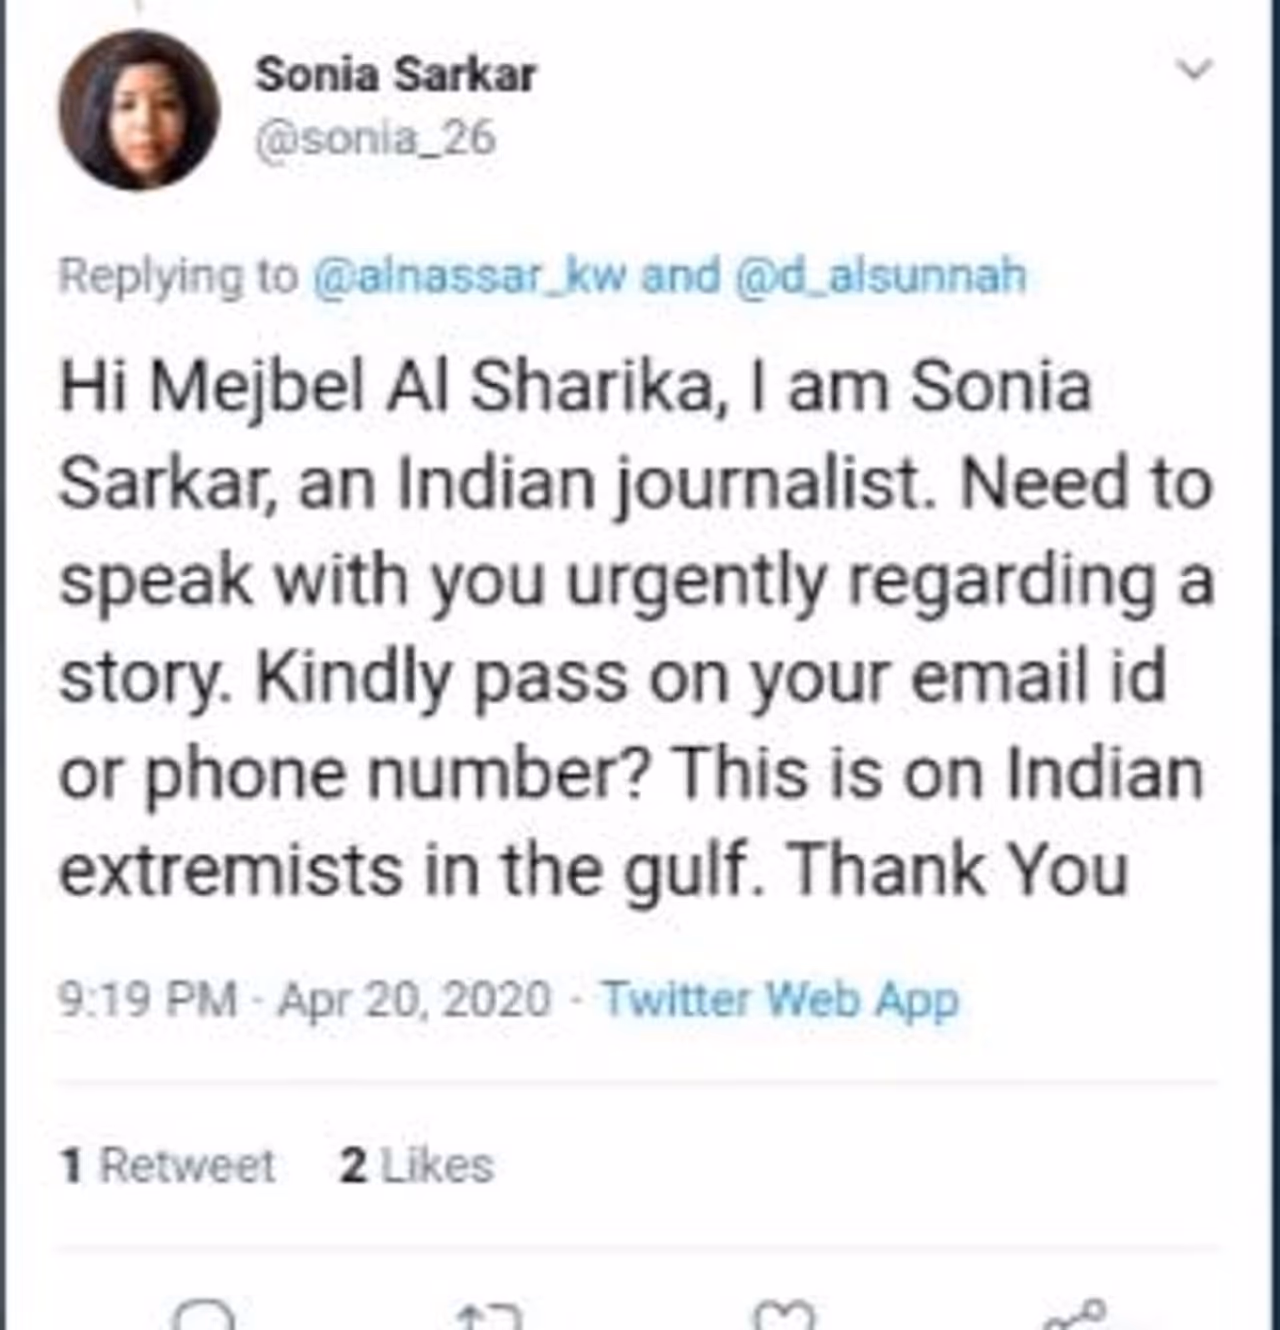This screenshot has height=1330, width=1280.
Task: Open the Sonia Sarkar display name
Action: click(396, 75)
